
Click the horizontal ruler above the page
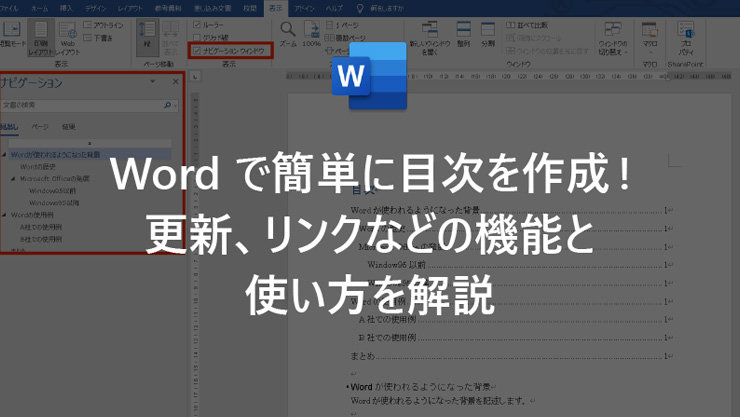coord(509,76)
